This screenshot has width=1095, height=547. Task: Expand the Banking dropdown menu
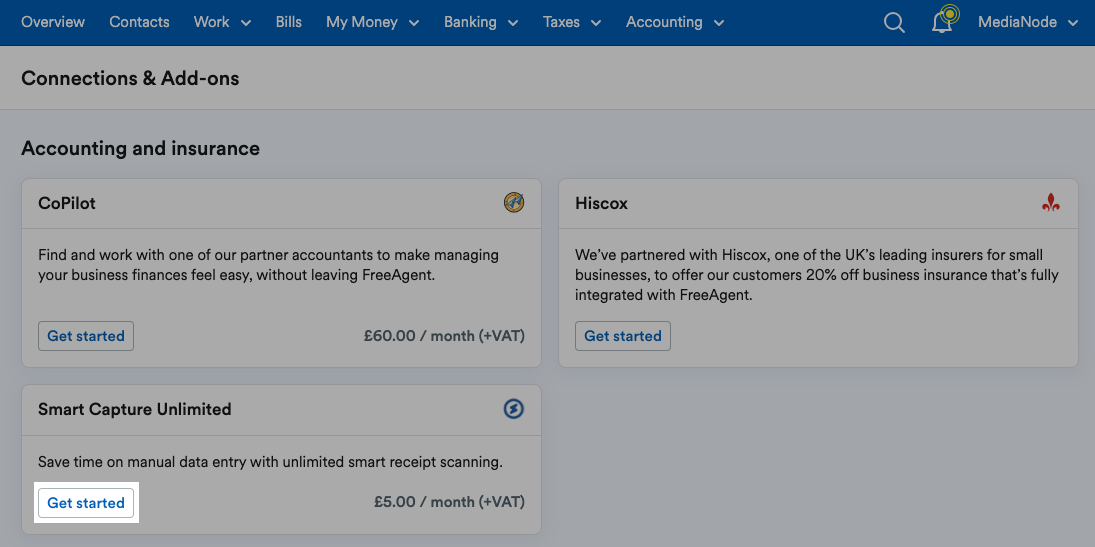(480, 22)
